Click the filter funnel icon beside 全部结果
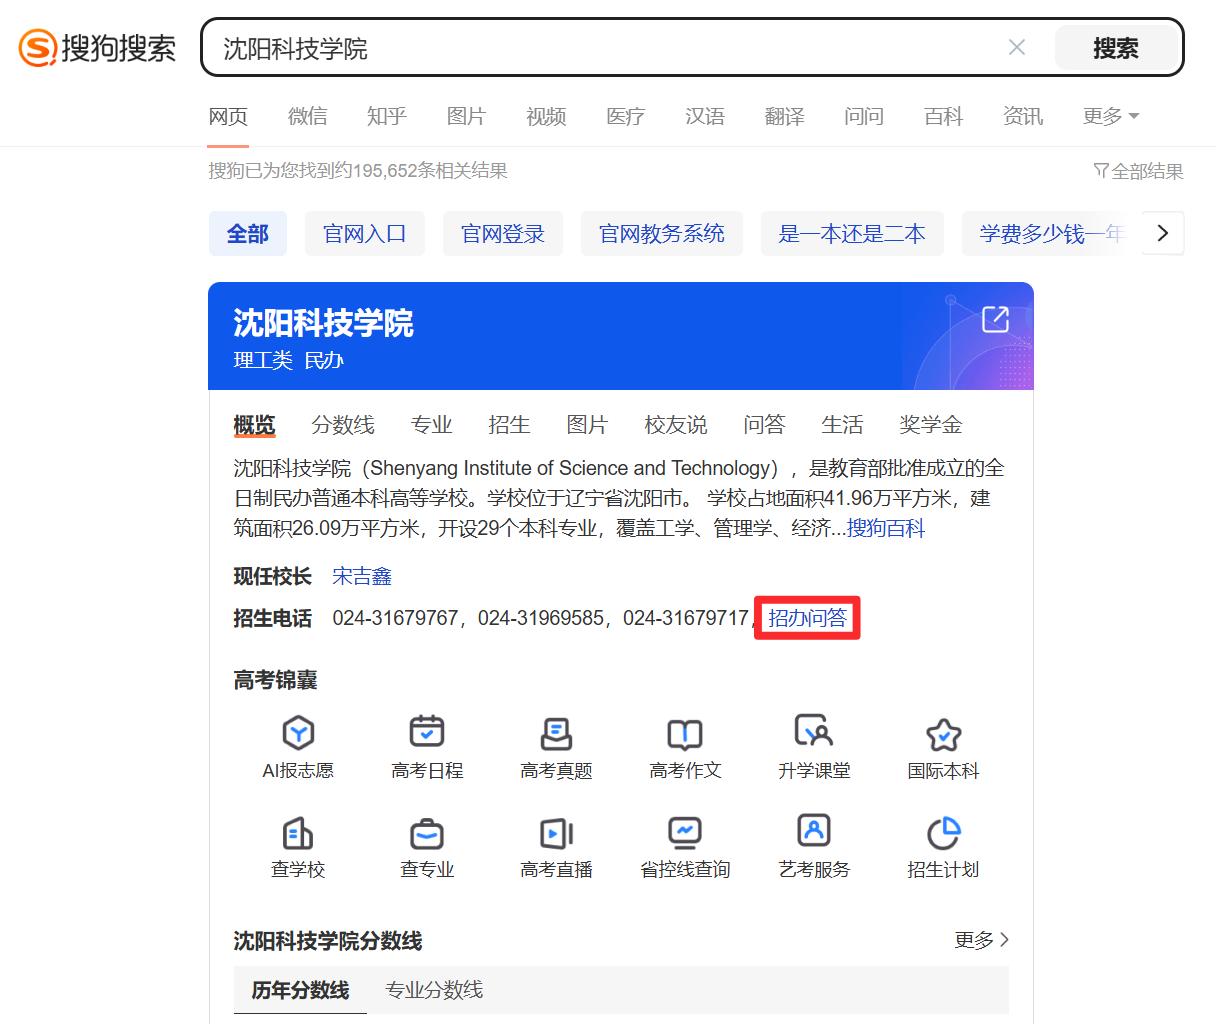Image resolution: width=1216 pixels, height=1024 pixels. coord(1101,171)
